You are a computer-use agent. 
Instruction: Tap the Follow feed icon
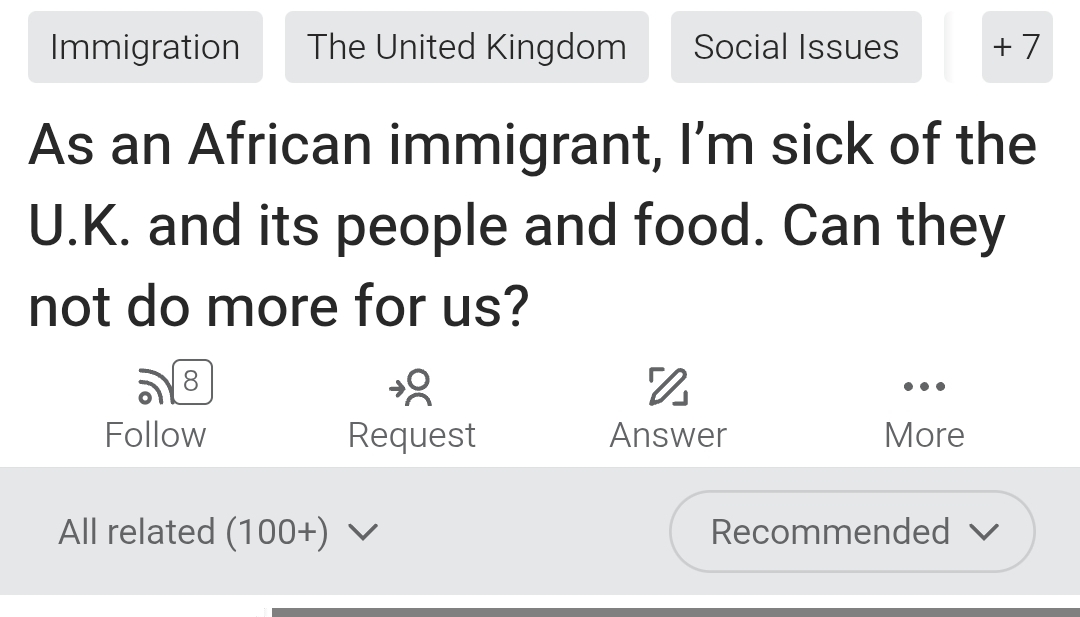(153, 386)
